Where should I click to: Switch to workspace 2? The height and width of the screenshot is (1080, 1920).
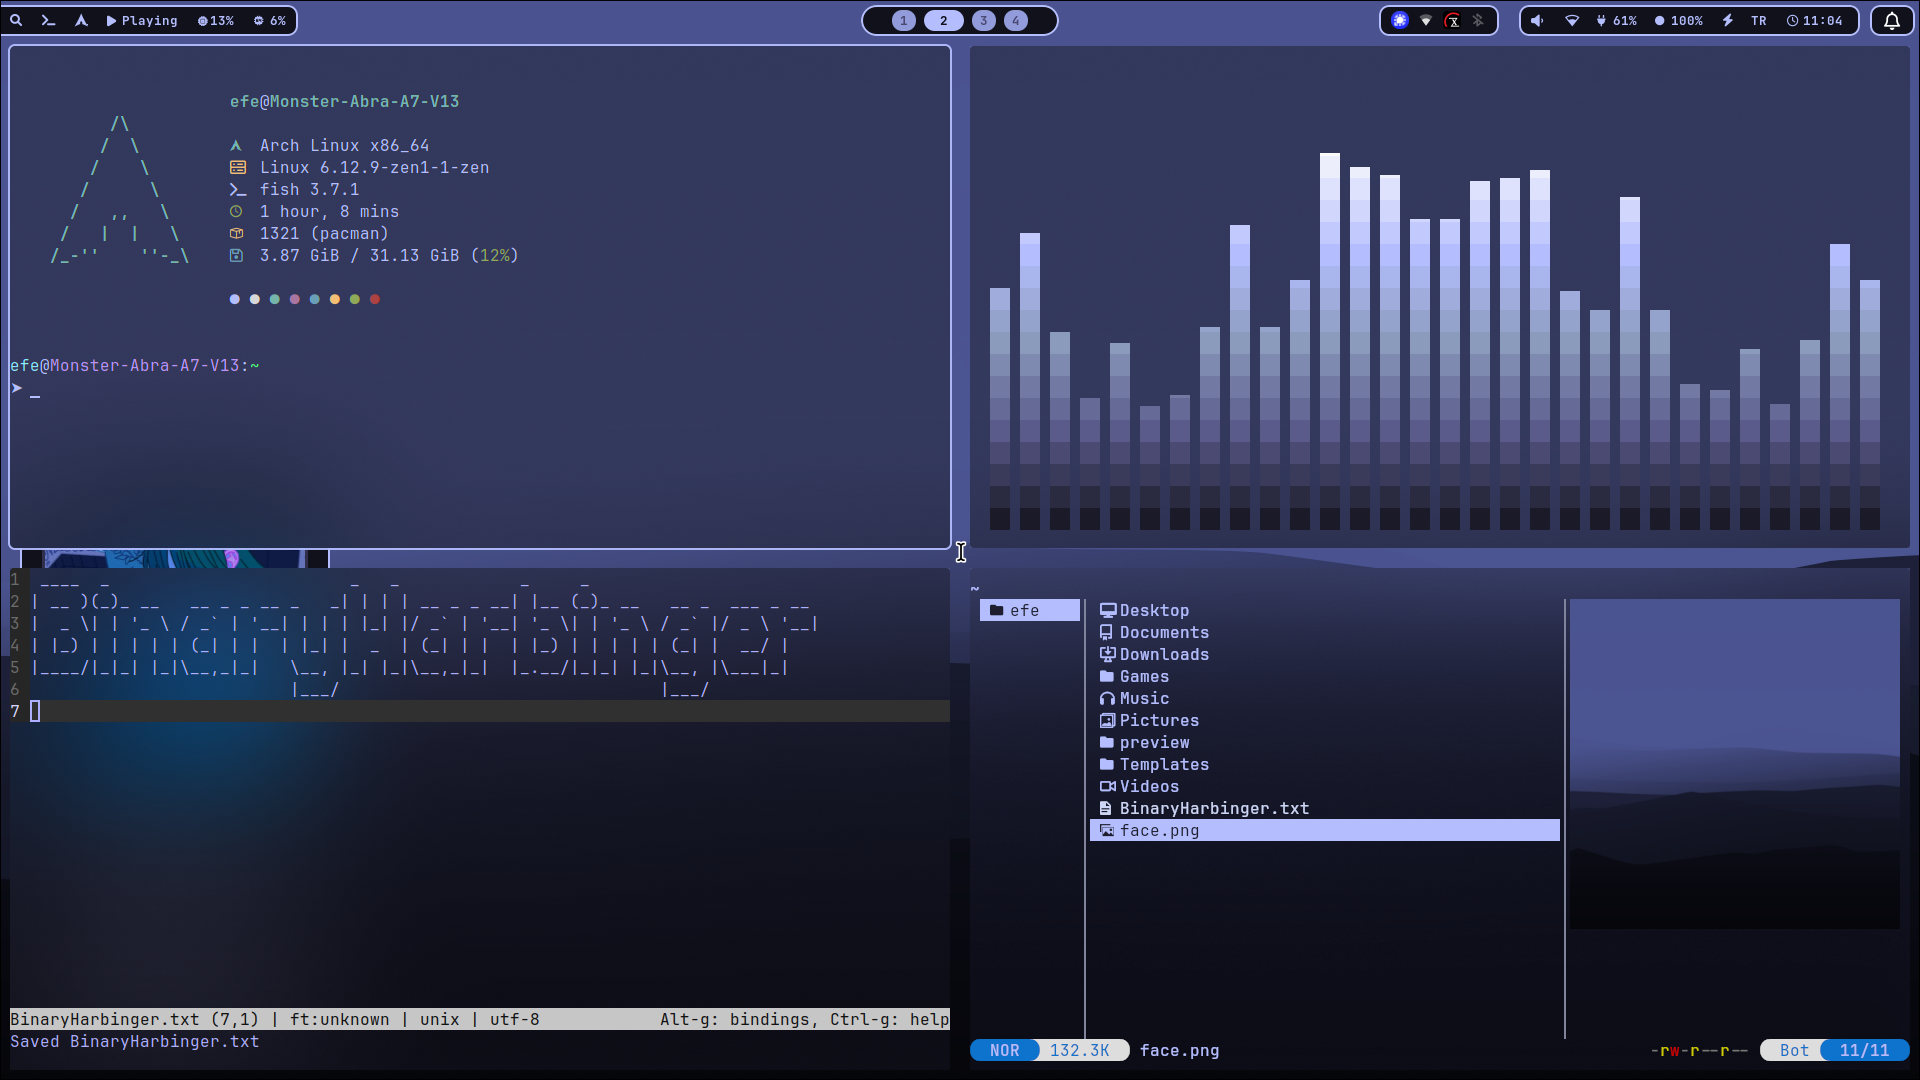coord(943,20)
